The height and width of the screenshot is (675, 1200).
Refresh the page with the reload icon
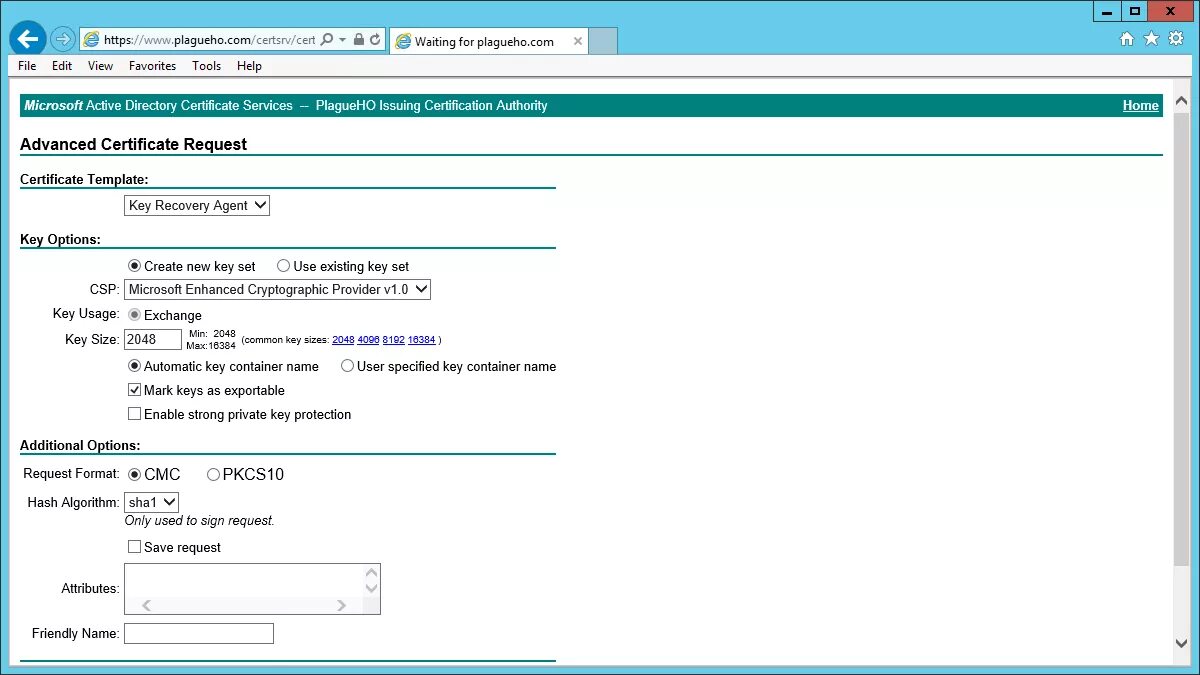point(375,40)
